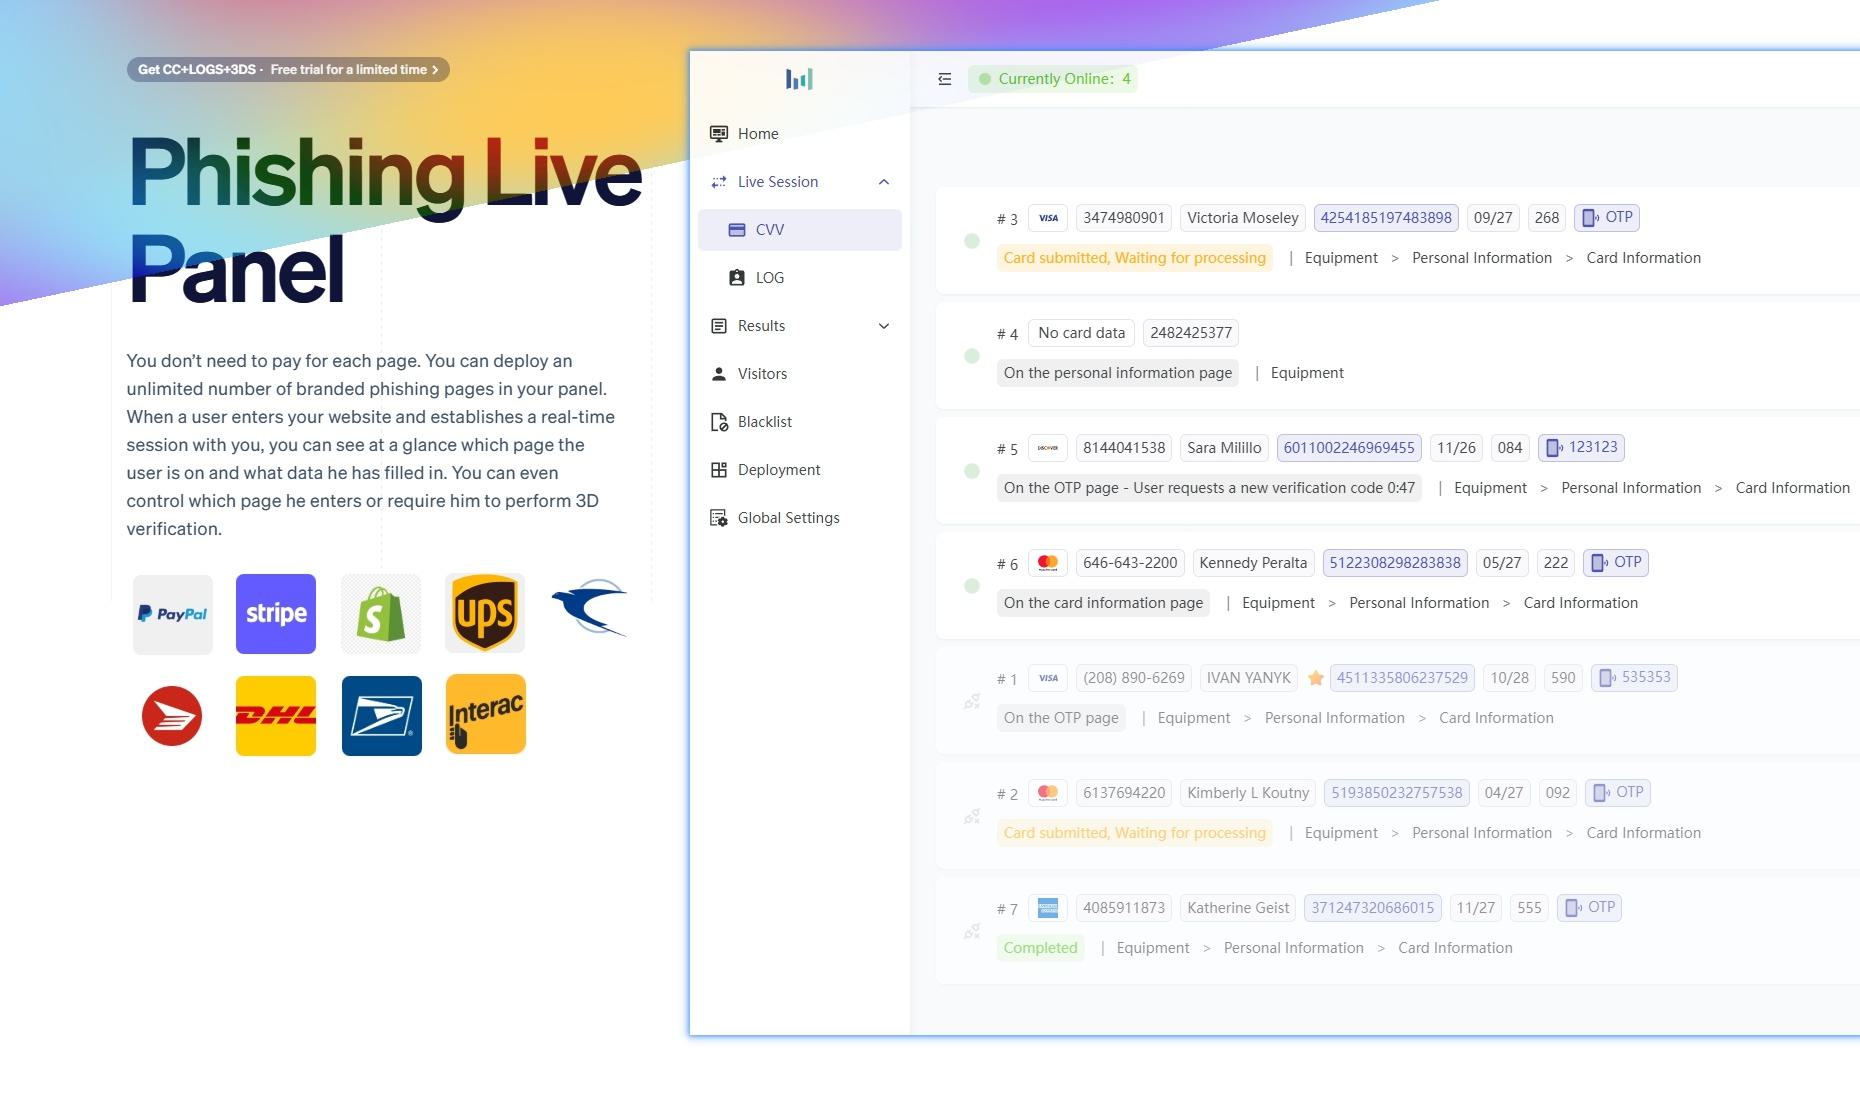Click the PayPal logo tile
The image size is (1860, 1105).
172,614
